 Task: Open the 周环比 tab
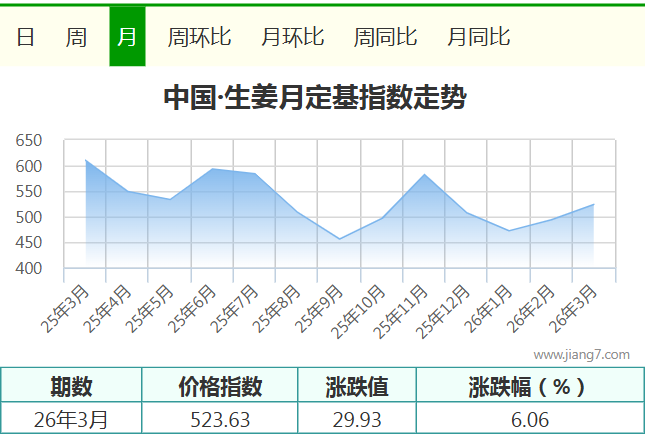tap(199, 37)
